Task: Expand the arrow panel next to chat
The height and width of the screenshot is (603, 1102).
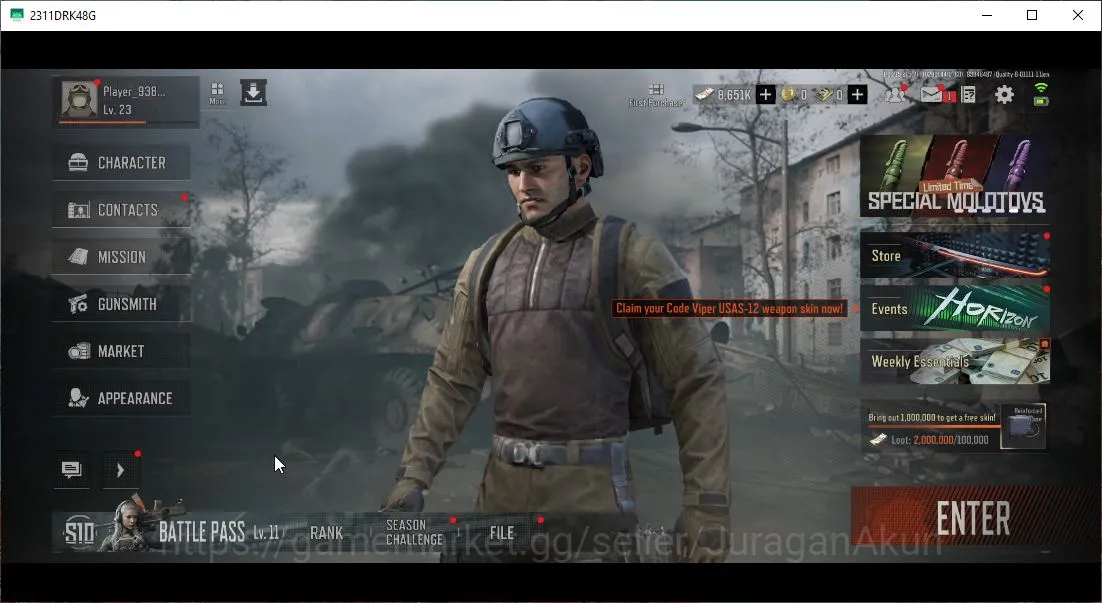Action: [120, 469]
